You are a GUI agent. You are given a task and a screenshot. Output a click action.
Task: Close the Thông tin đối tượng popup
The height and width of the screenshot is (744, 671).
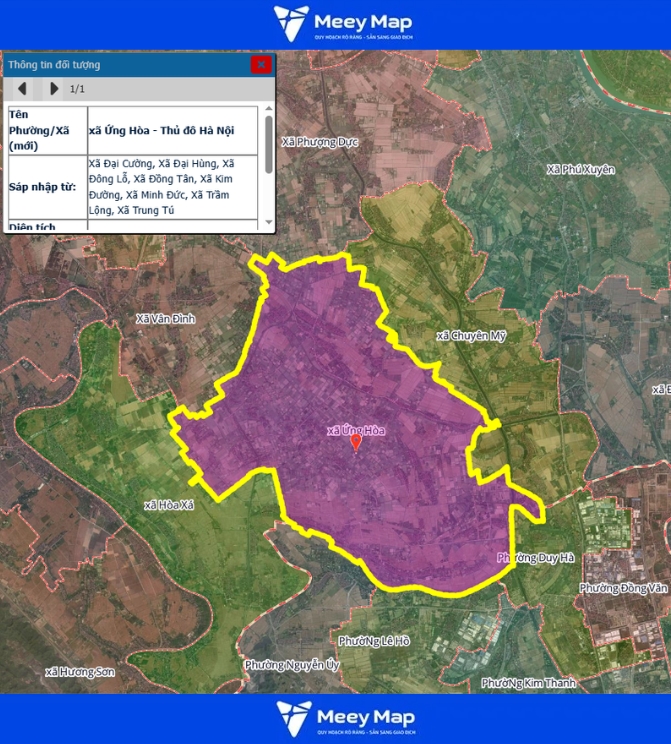pos(261,64)
